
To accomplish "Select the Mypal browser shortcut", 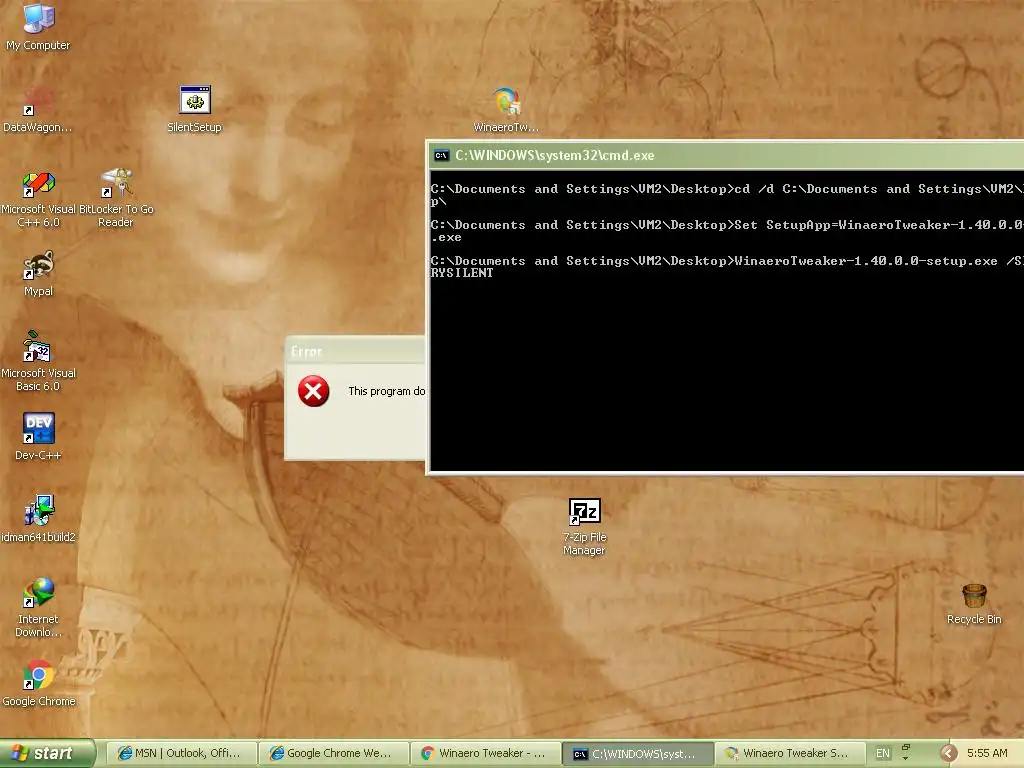I will coord(38,273).
